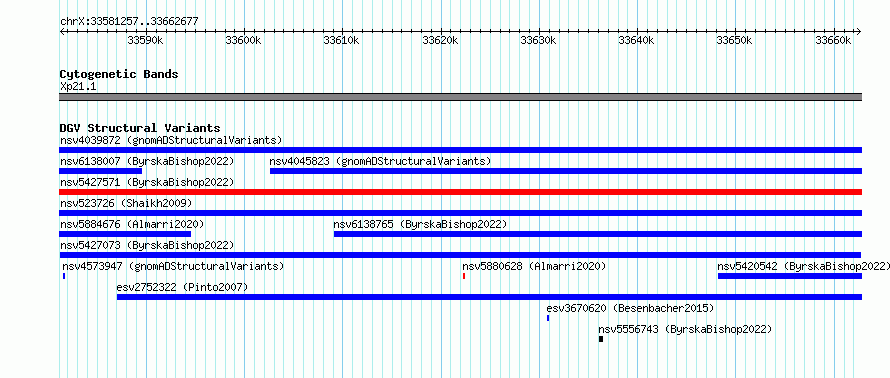Click the 33650k ruler tick label
The image size is (890, 378).
click(735, 40)
